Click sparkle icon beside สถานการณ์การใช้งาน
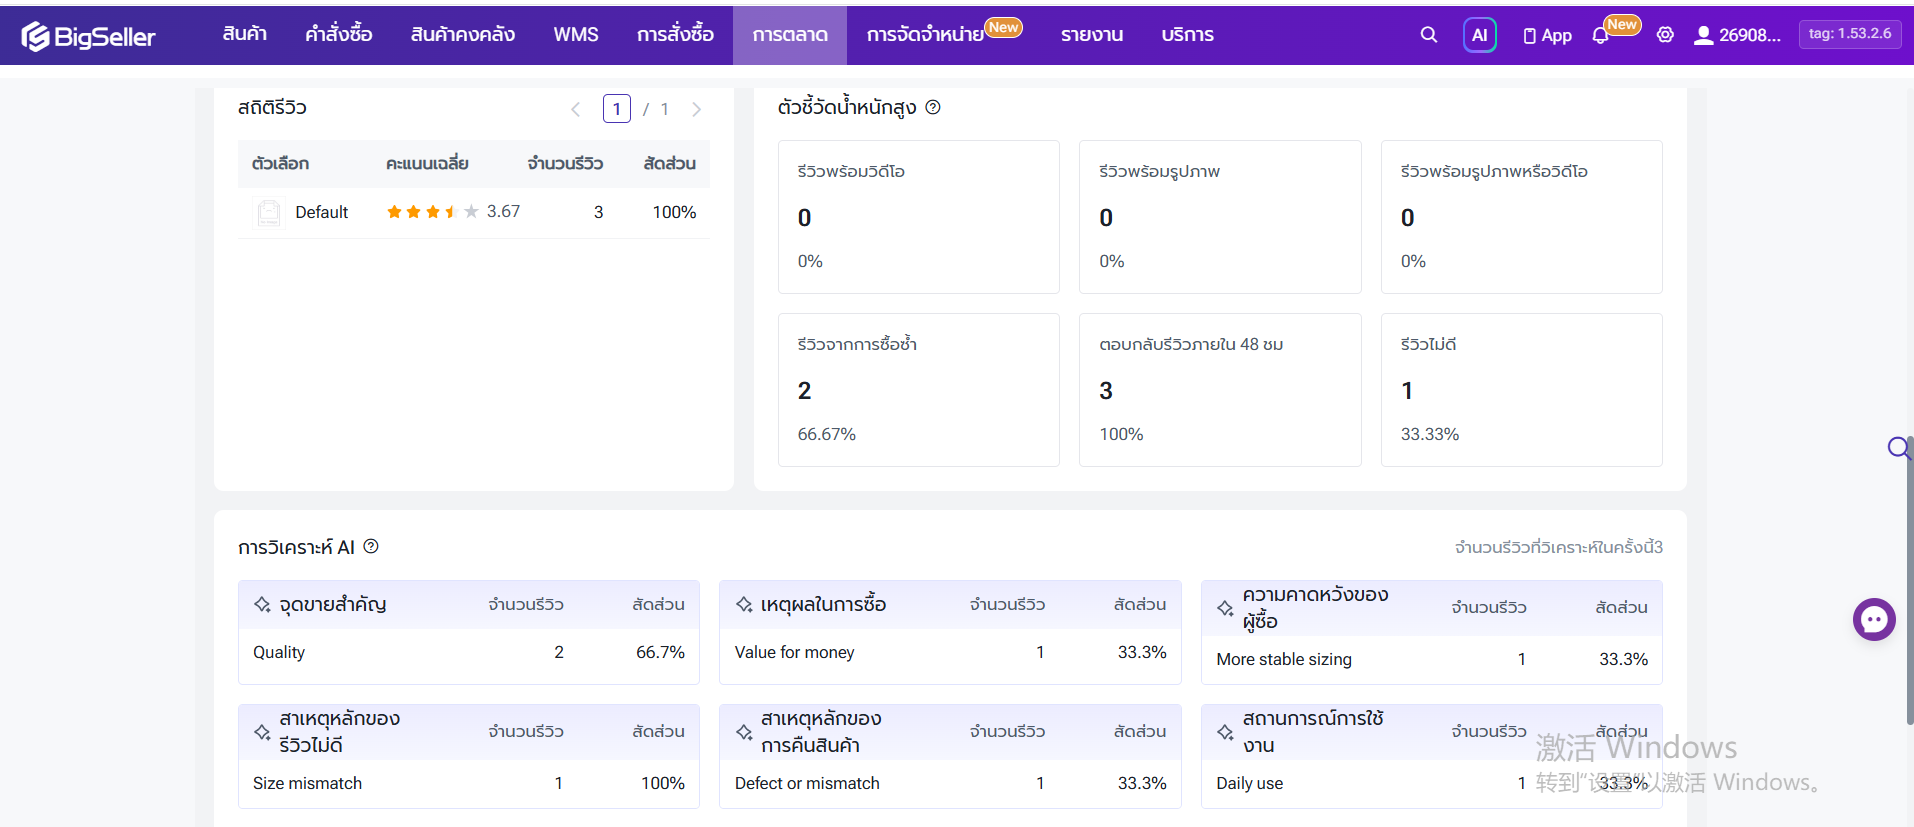The image size is (1914, 827). click(x=1225, y=732)
